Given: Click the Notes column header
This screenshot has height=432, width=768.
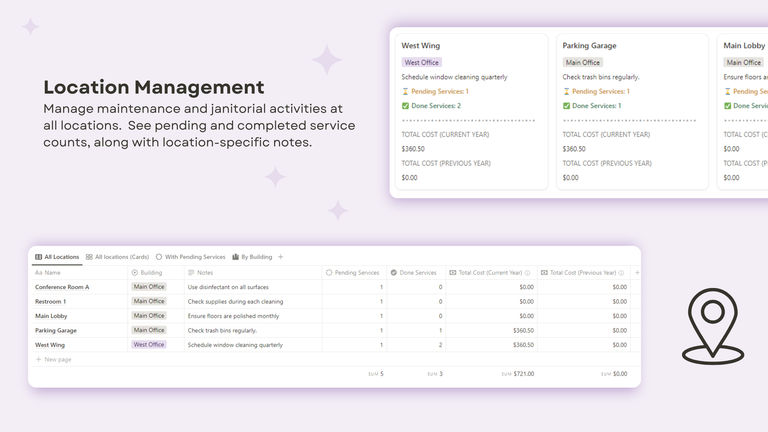Looking at the screenshot, I should coord(201,272).
